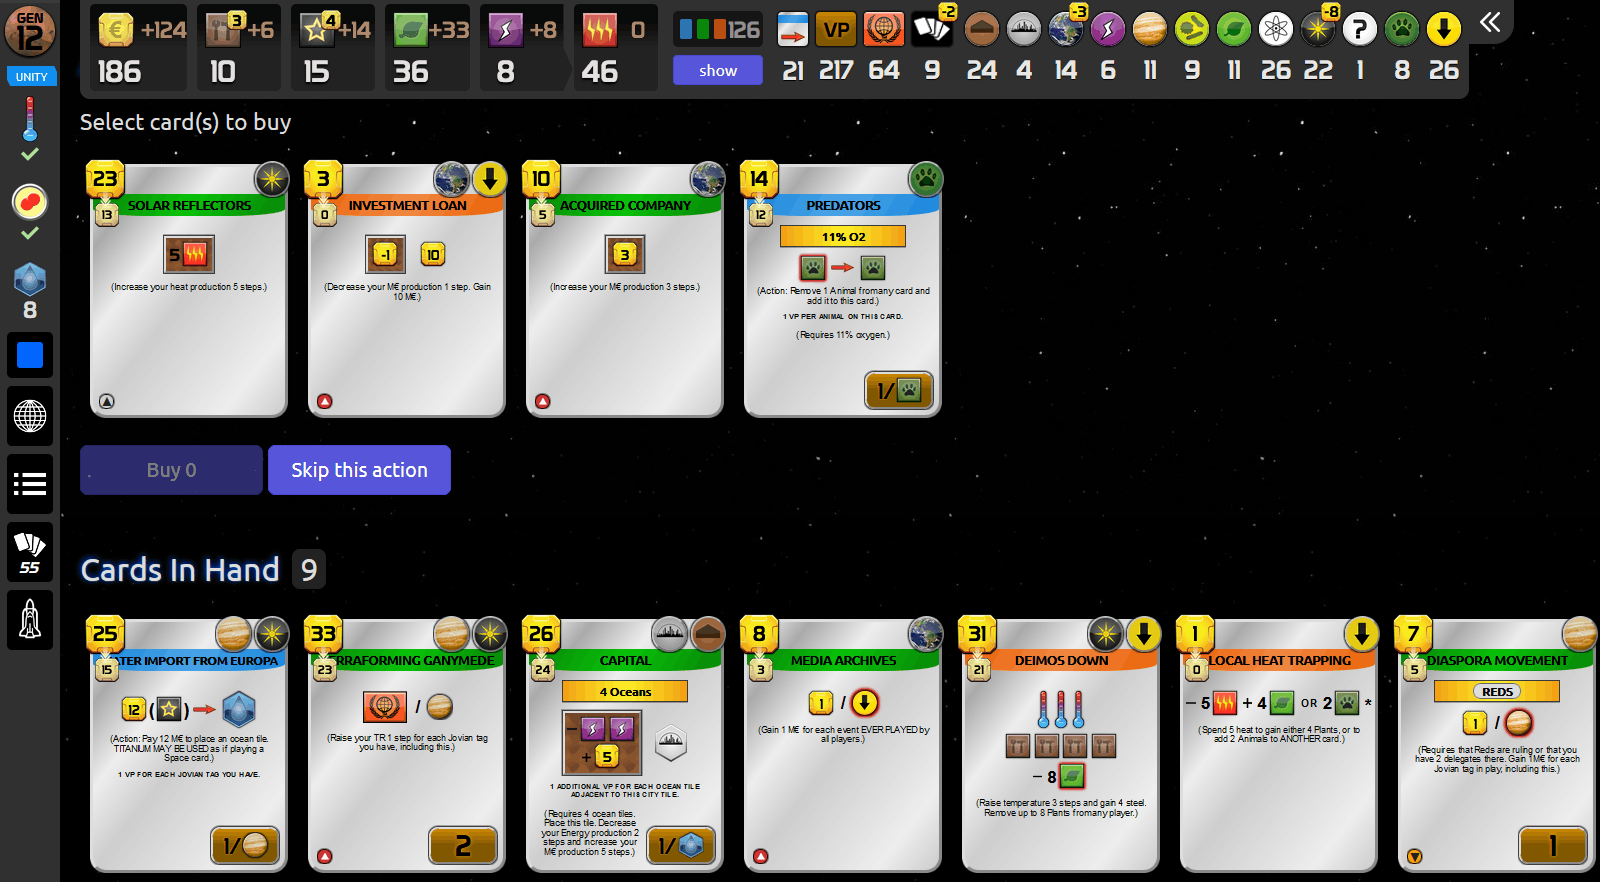Open the colonies rocket icon

[30, 619]
